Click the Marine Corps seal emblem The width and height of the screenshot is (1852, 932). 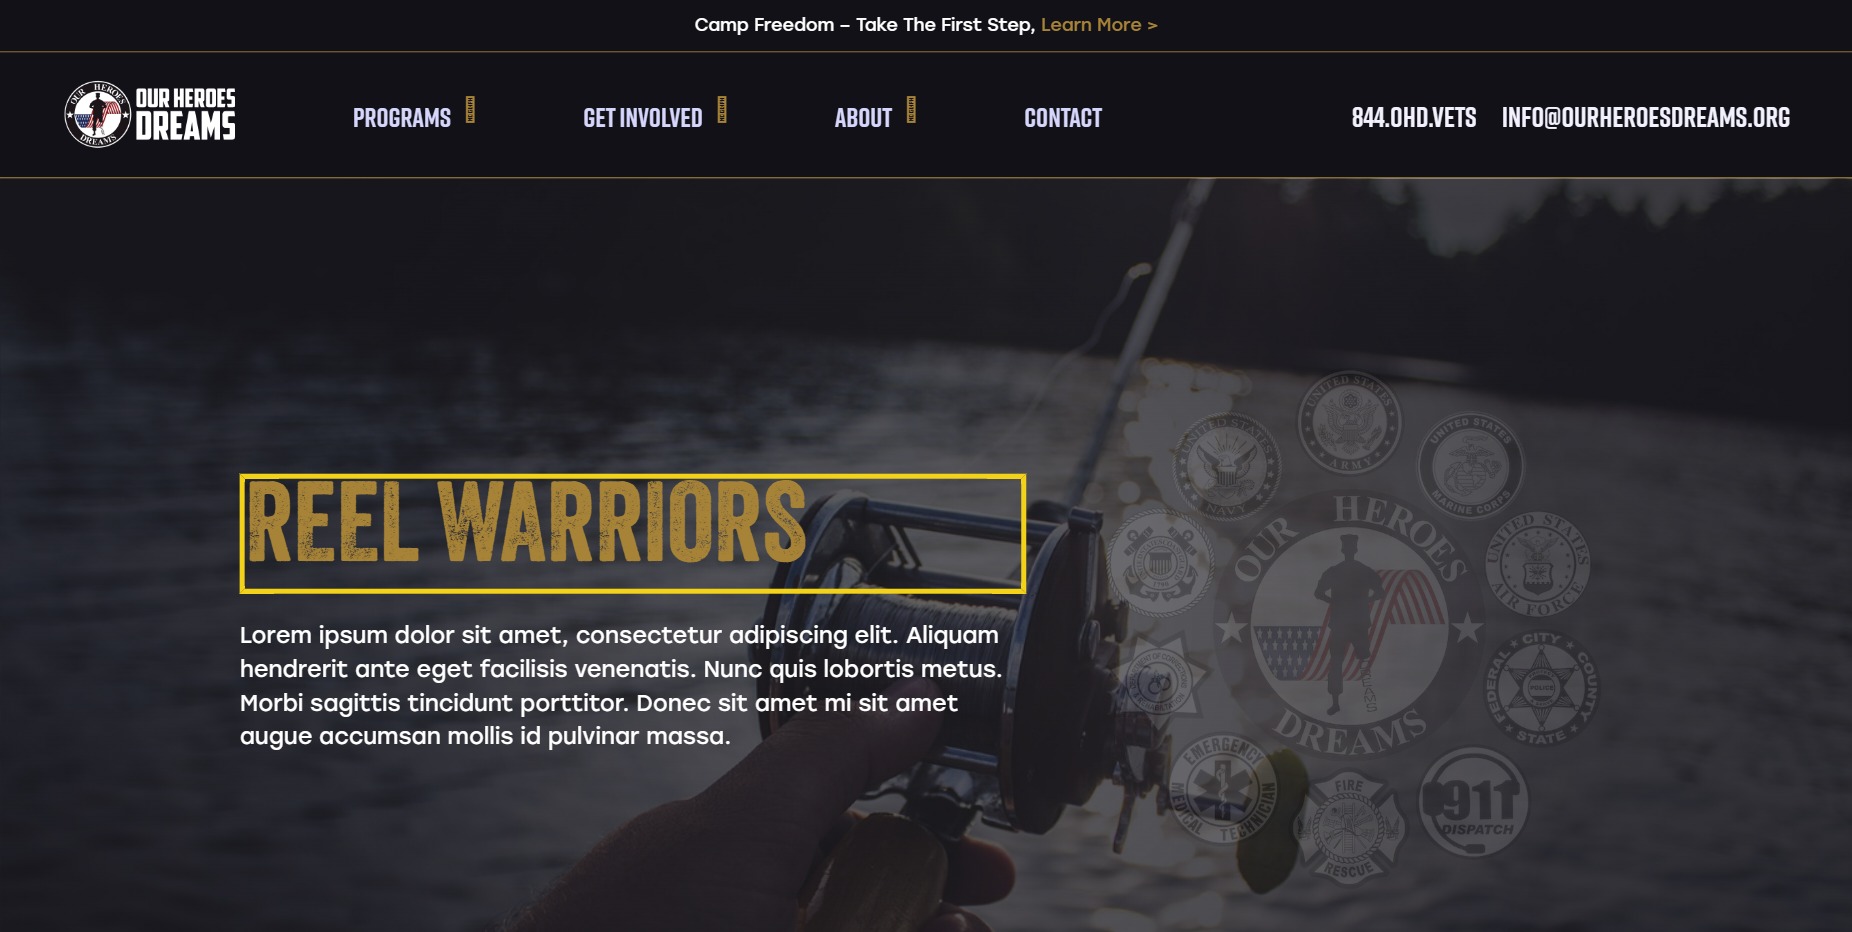1469,465
